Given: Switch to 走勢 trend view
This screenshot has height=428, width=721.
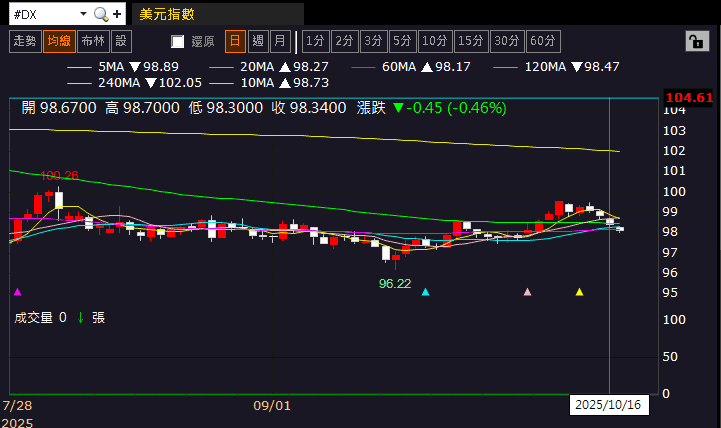Looking at the screenshot, I should click(25, 41).
